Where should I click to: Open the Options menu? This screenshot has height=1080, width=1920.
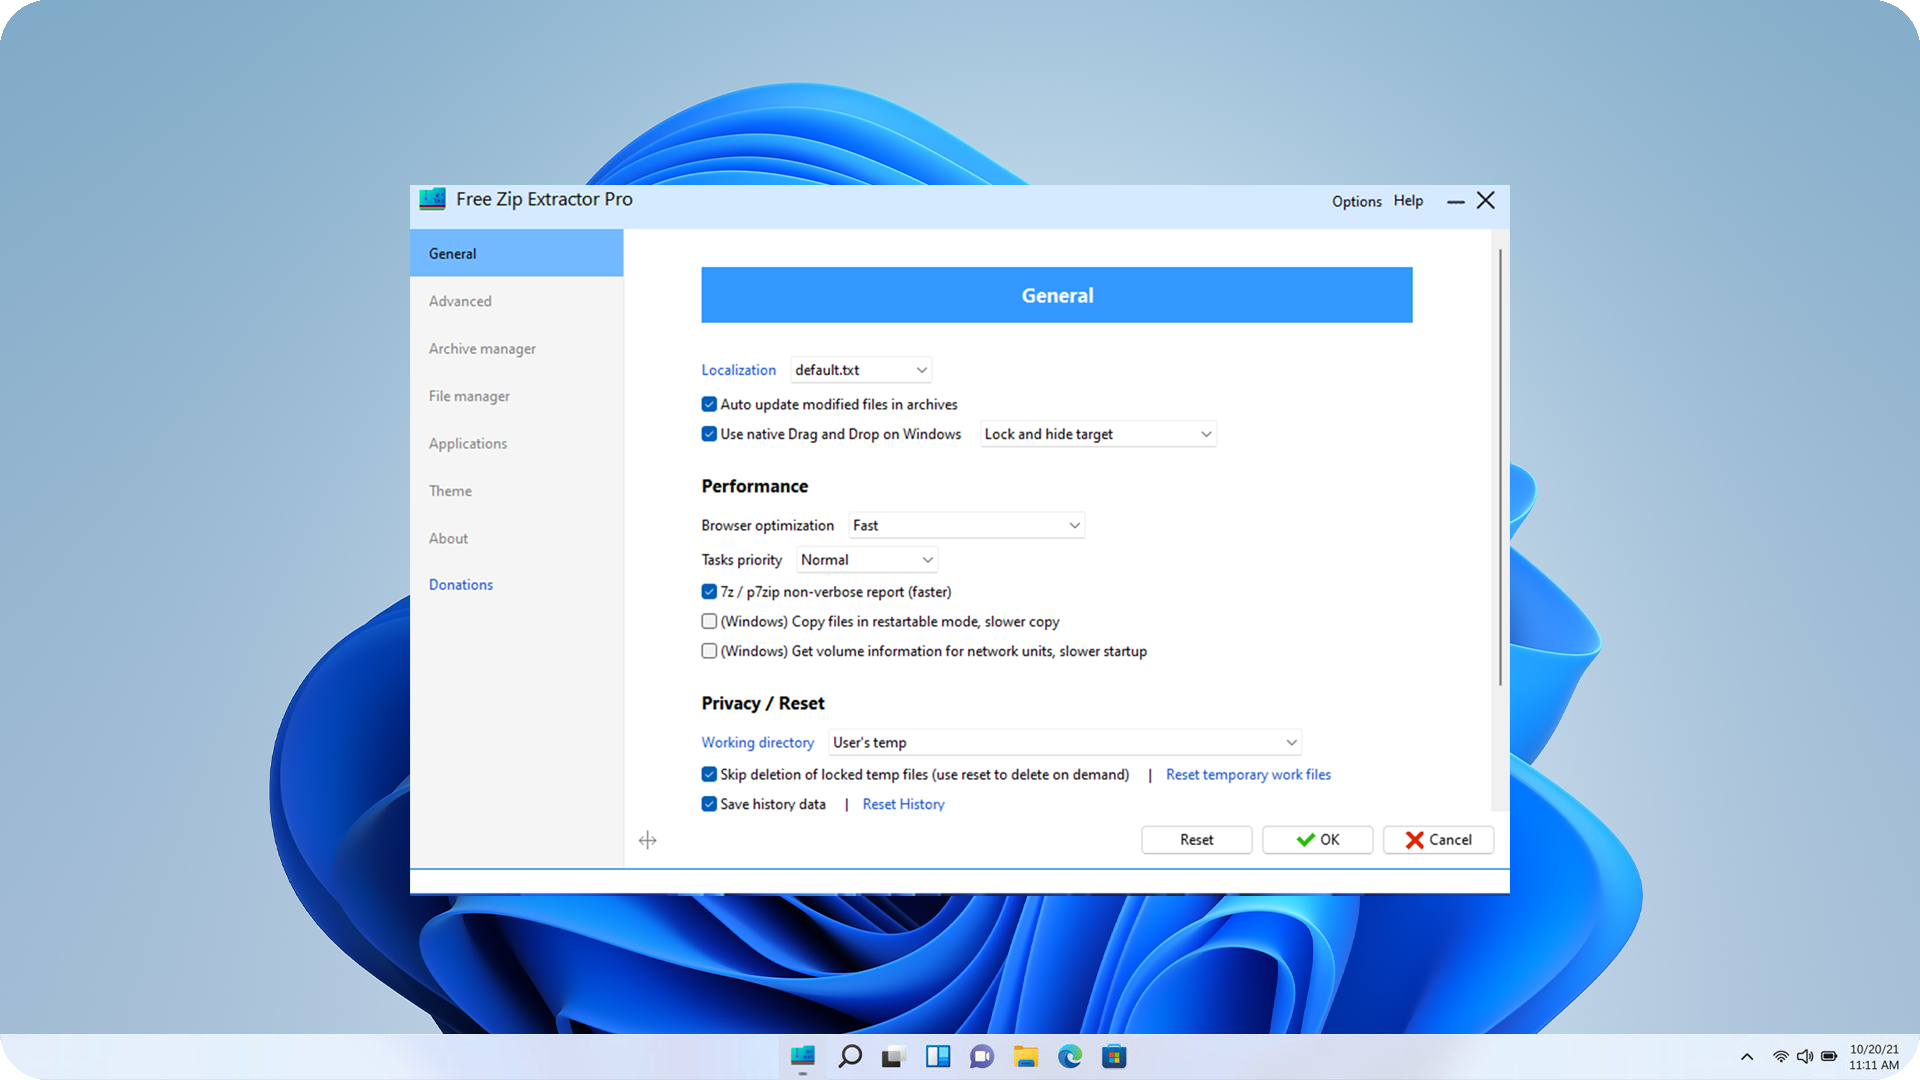(x=1356, y=201)
